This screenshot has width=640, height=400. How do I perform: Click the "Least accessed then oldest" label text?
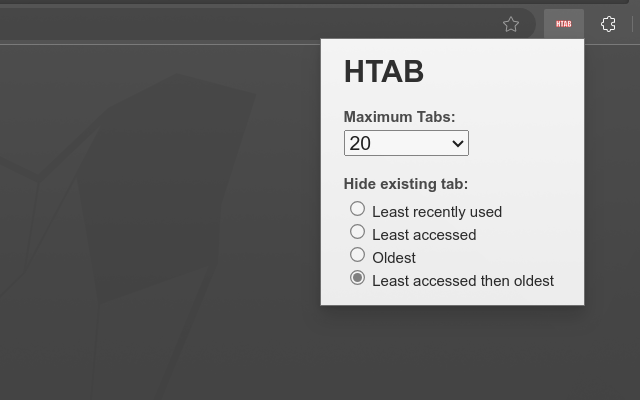coord(463,281)
